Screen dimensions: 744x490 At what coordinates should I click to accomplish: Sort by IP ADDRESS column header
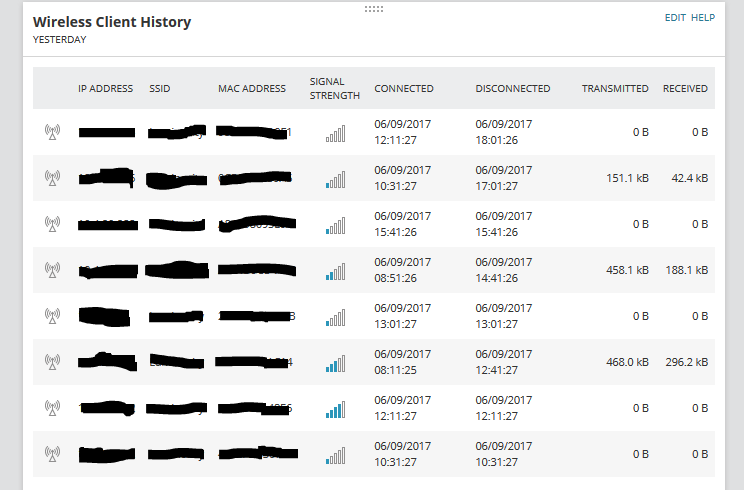coord(105,89)
